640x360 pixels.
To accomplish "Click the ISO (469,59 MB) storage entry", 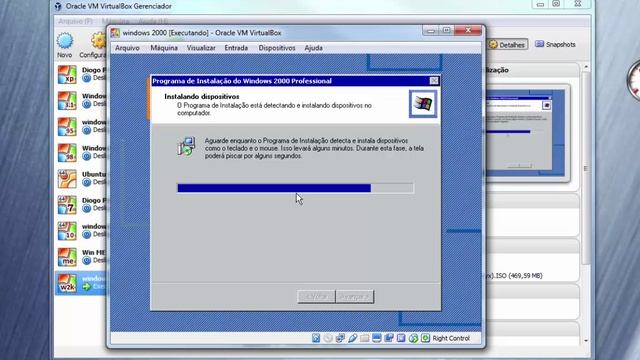I will click(x=513, y=276).
